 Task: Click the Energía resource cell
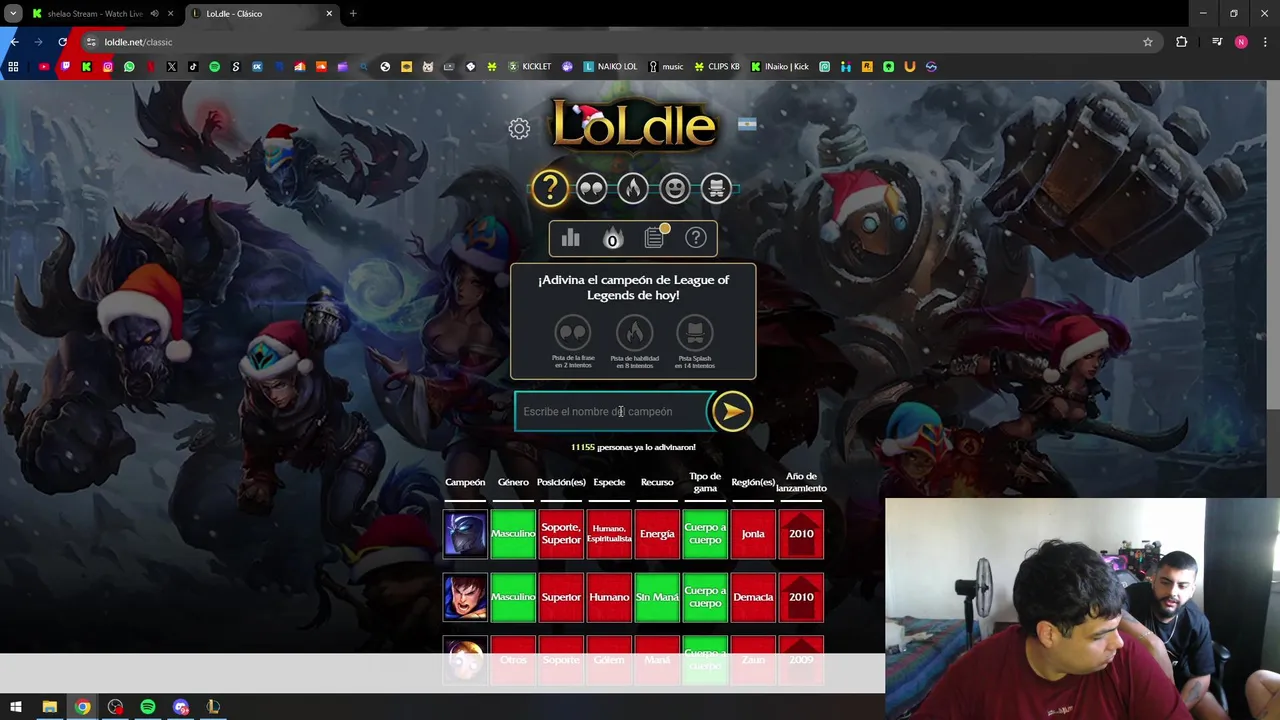(x=657, y=534)
